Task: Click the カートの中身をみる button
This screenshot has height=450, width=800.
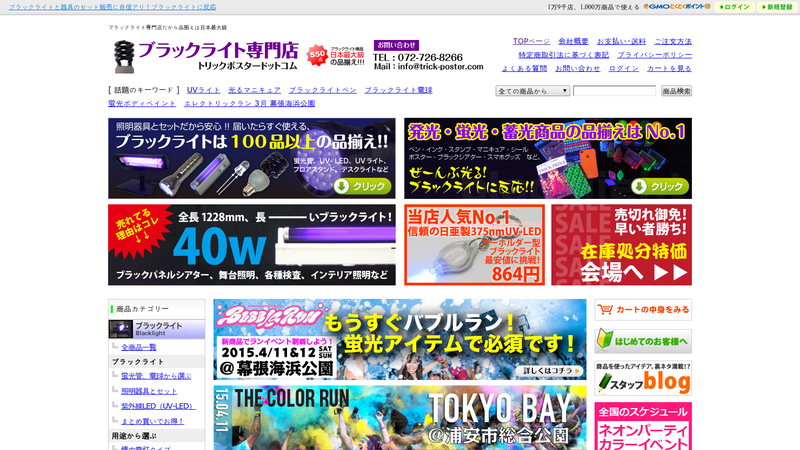Action: [x=643, y=310]
